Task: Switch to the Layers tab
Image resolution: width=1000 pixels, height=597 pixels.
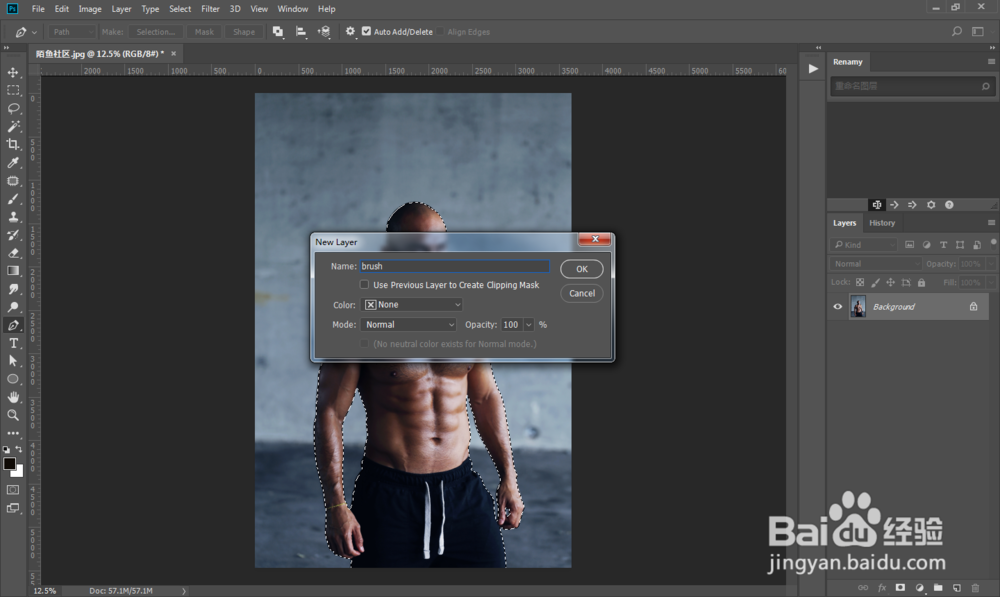Action: click(844, 223)
